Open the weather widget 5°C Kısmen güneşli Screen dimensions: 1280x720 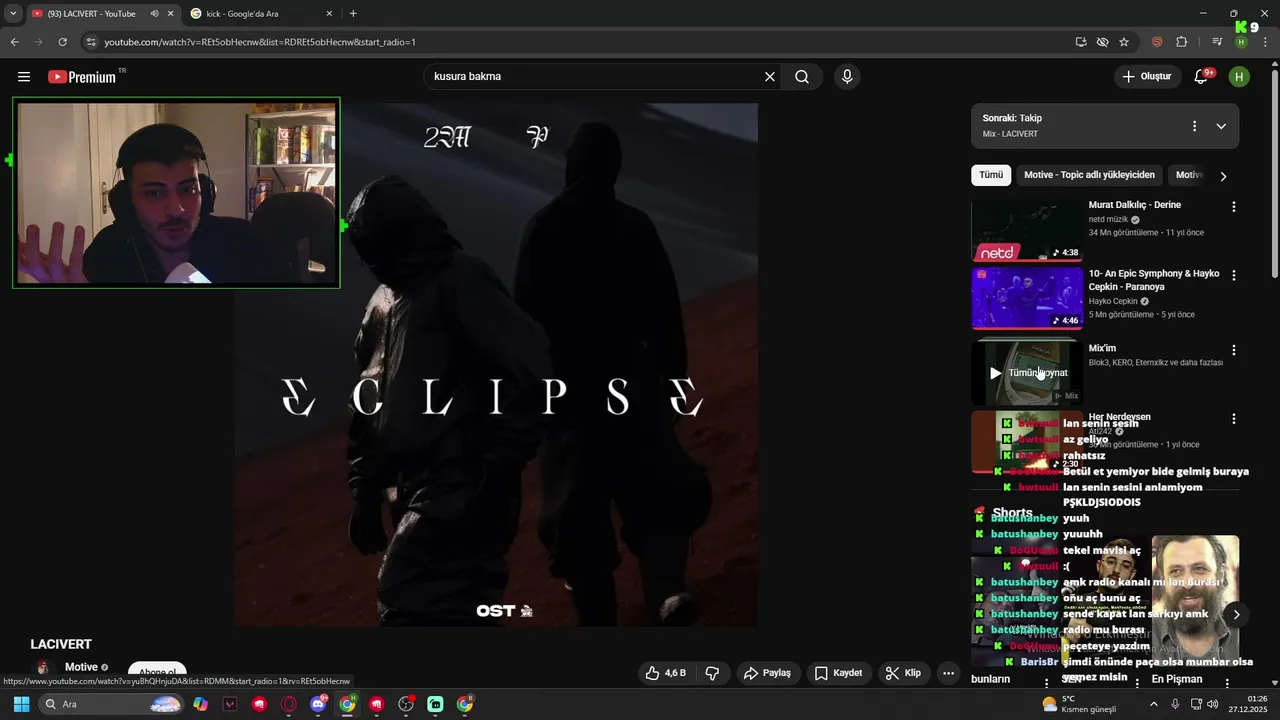click(x=1078, y=704)
